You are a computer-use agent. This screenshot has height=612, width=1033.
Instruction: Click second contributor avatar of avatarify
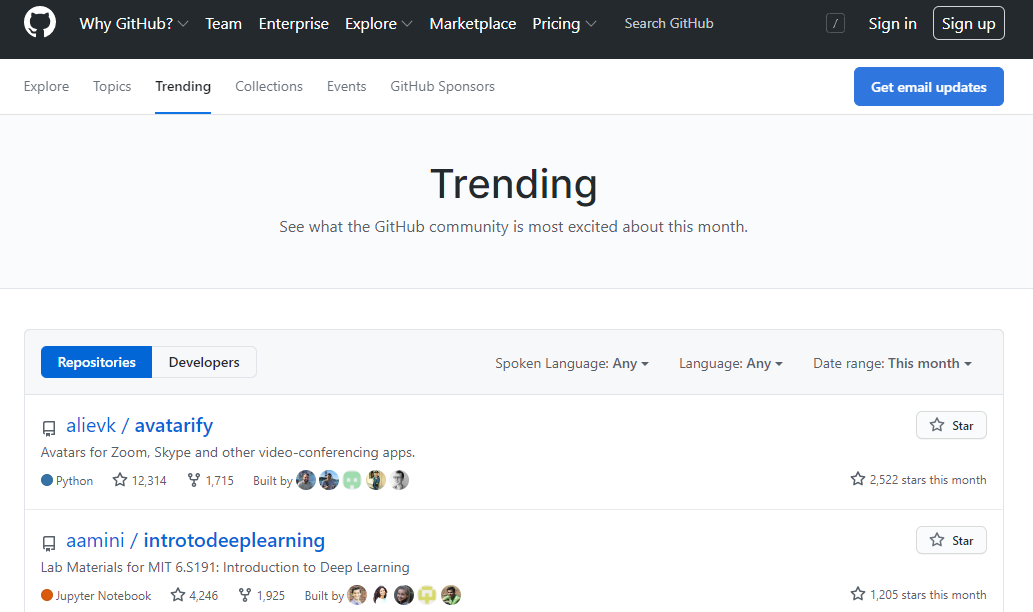point(329,480)
